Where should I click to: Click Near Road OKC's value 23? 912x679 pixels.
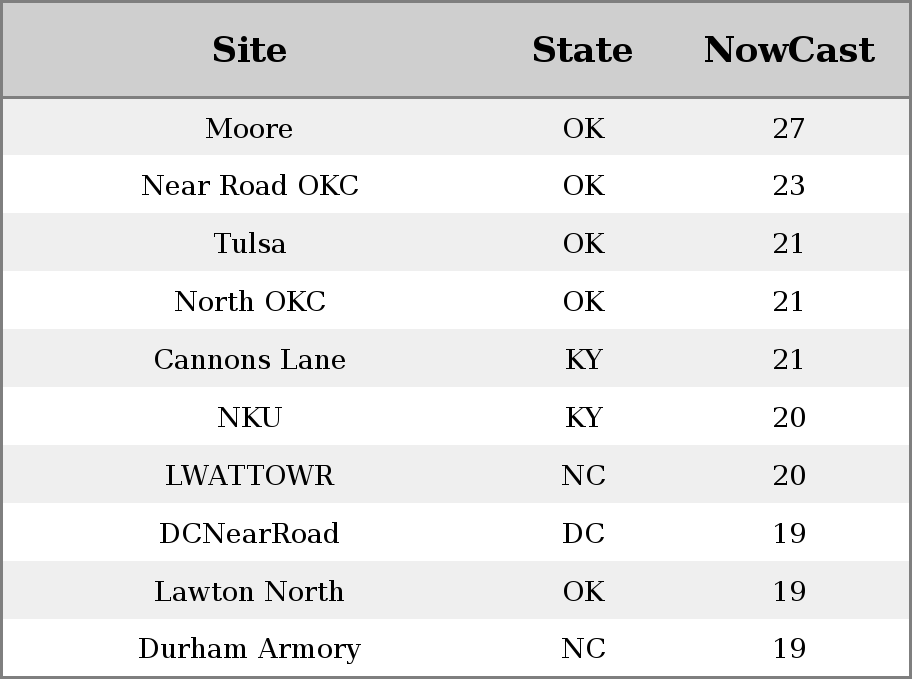pyautogui.click(x=789, y=186)
